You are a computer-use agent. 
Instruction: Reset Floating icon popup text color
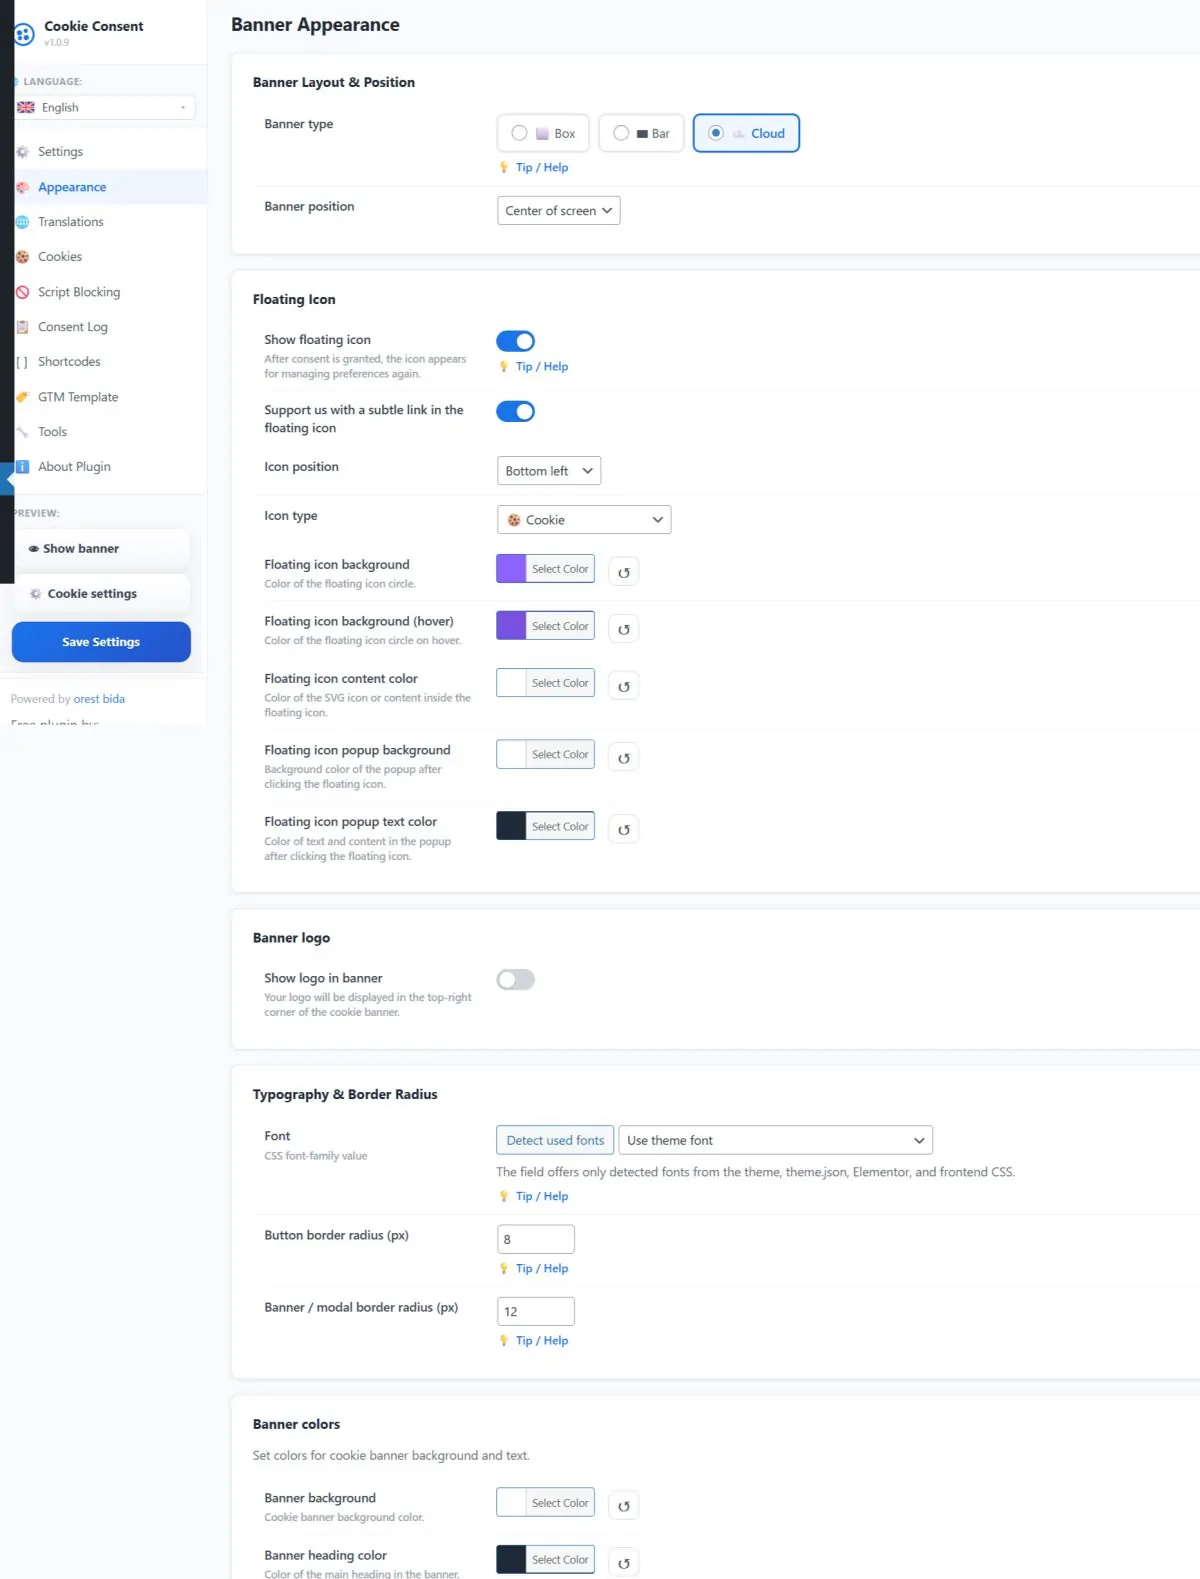[624, 829]
